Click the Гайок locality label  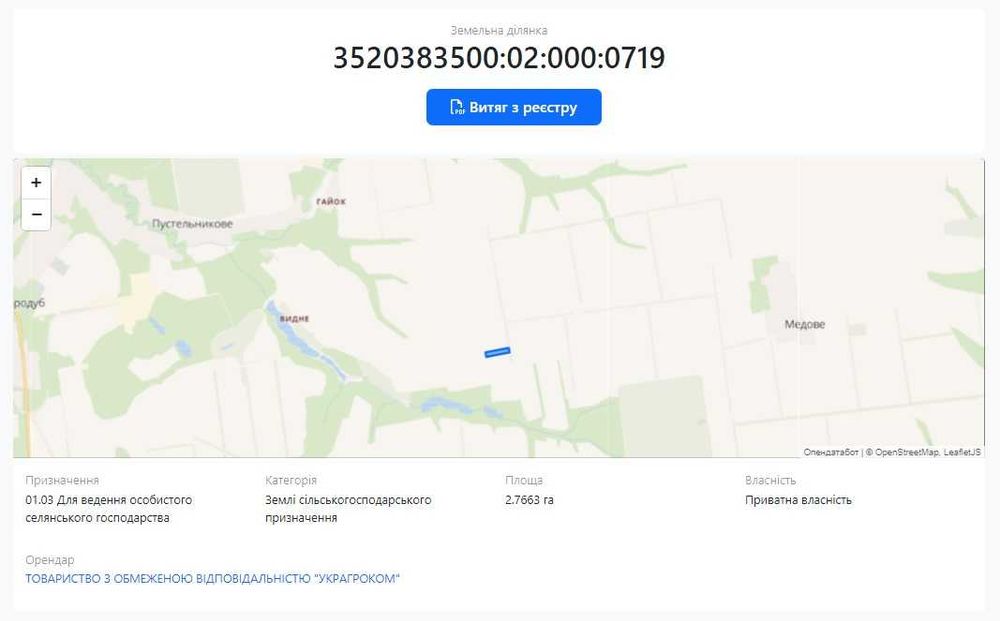pyautogui.click(x=331, y=201)
